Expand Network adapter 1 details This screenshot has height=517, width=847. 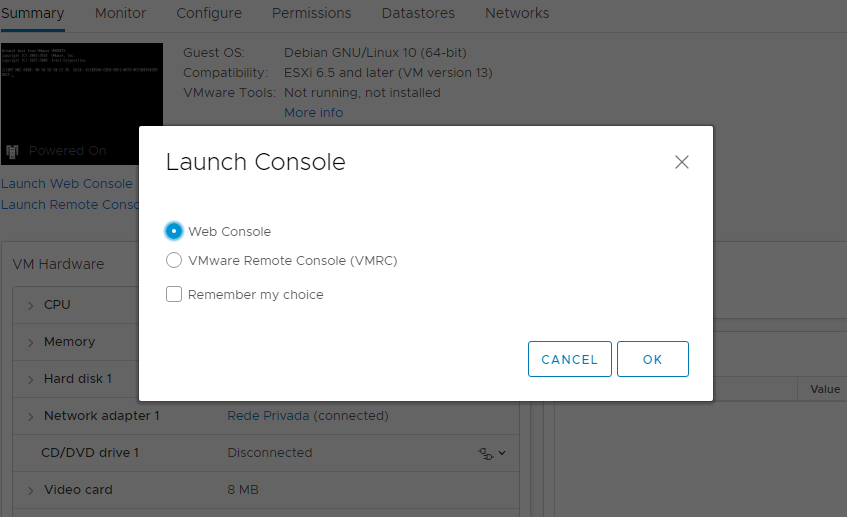[x=30, y=416]
